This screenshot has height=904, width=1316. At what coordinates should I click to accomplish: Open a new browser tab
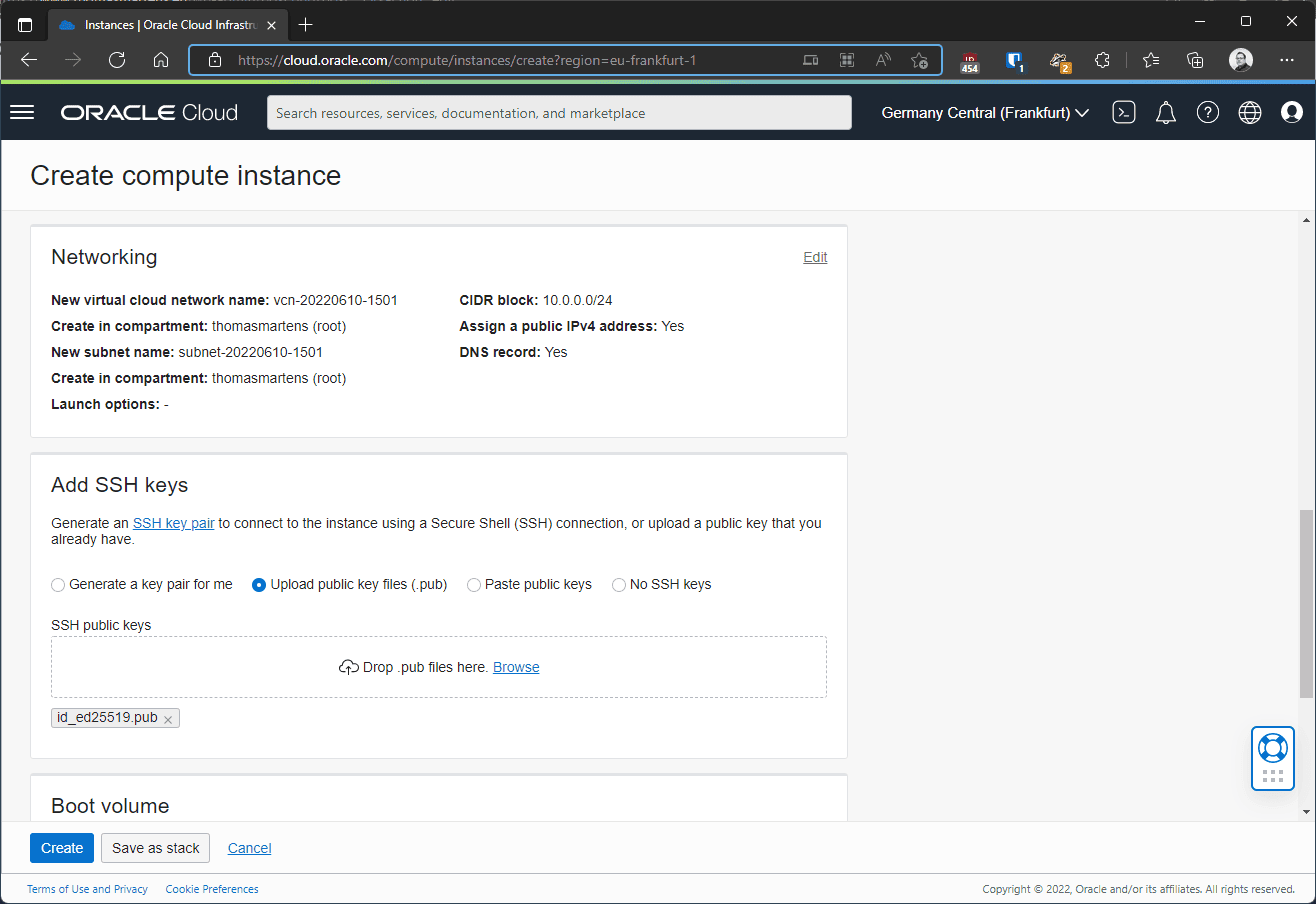306,24
